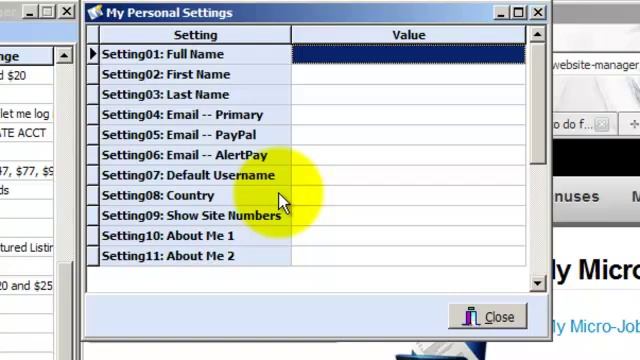Click the row selector box for Setting08

pos(93,196)
